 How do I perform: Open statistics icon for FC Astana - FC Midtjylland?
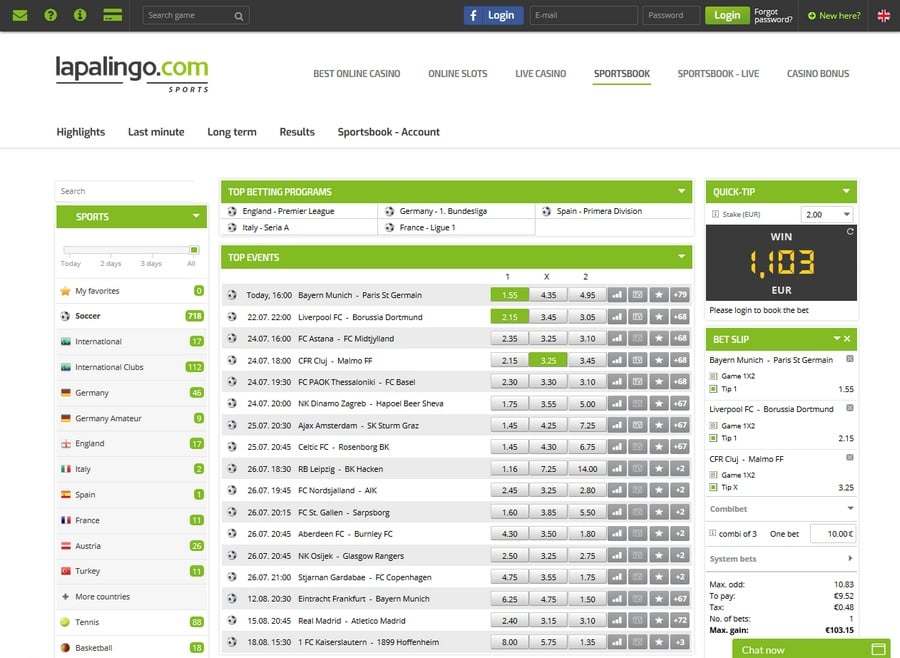[x=617, y=339]
